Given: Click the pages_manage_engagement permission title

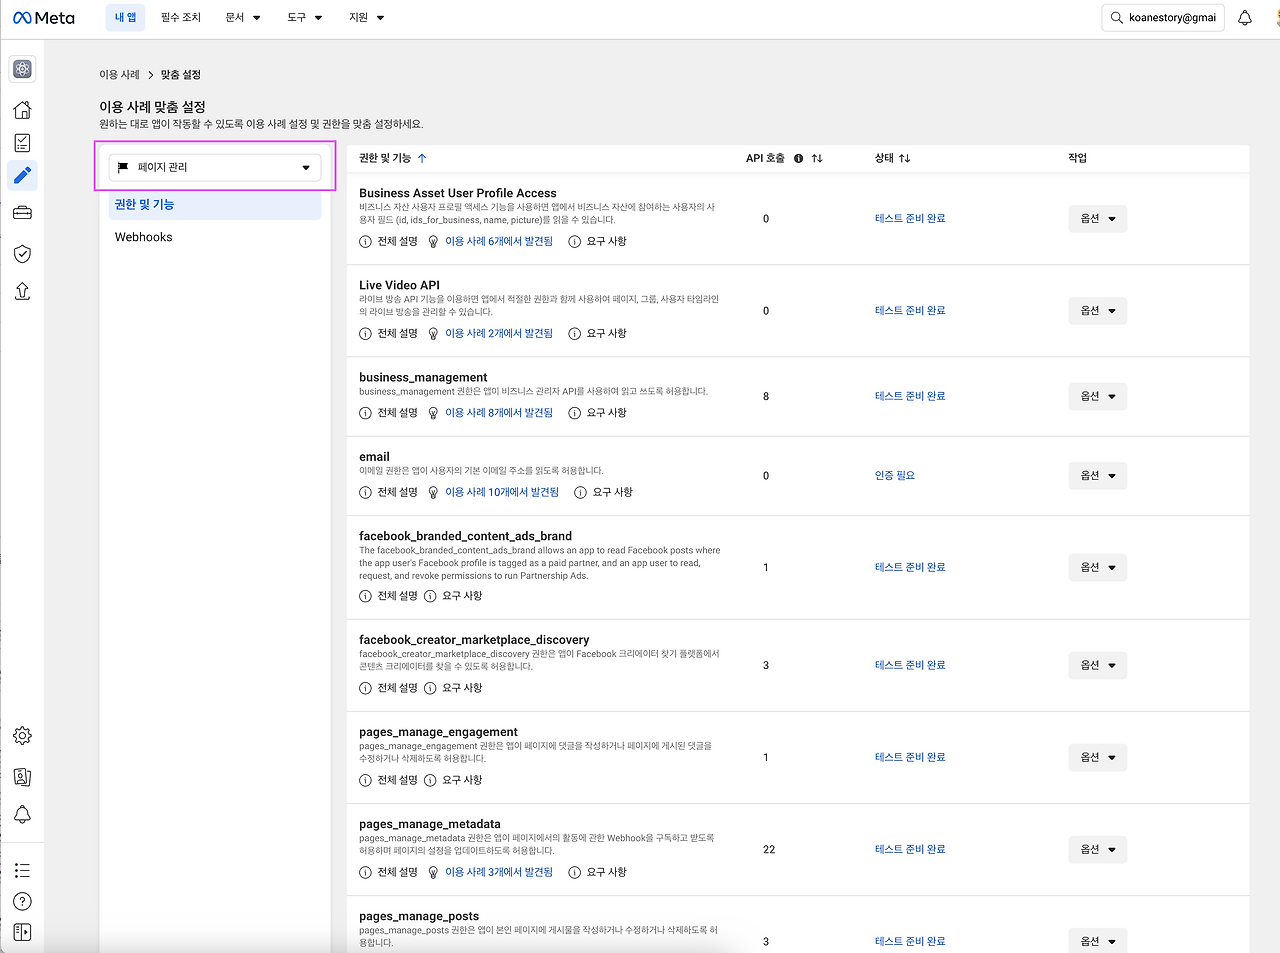Looking at the screenshot, I should tap(438, 732).
